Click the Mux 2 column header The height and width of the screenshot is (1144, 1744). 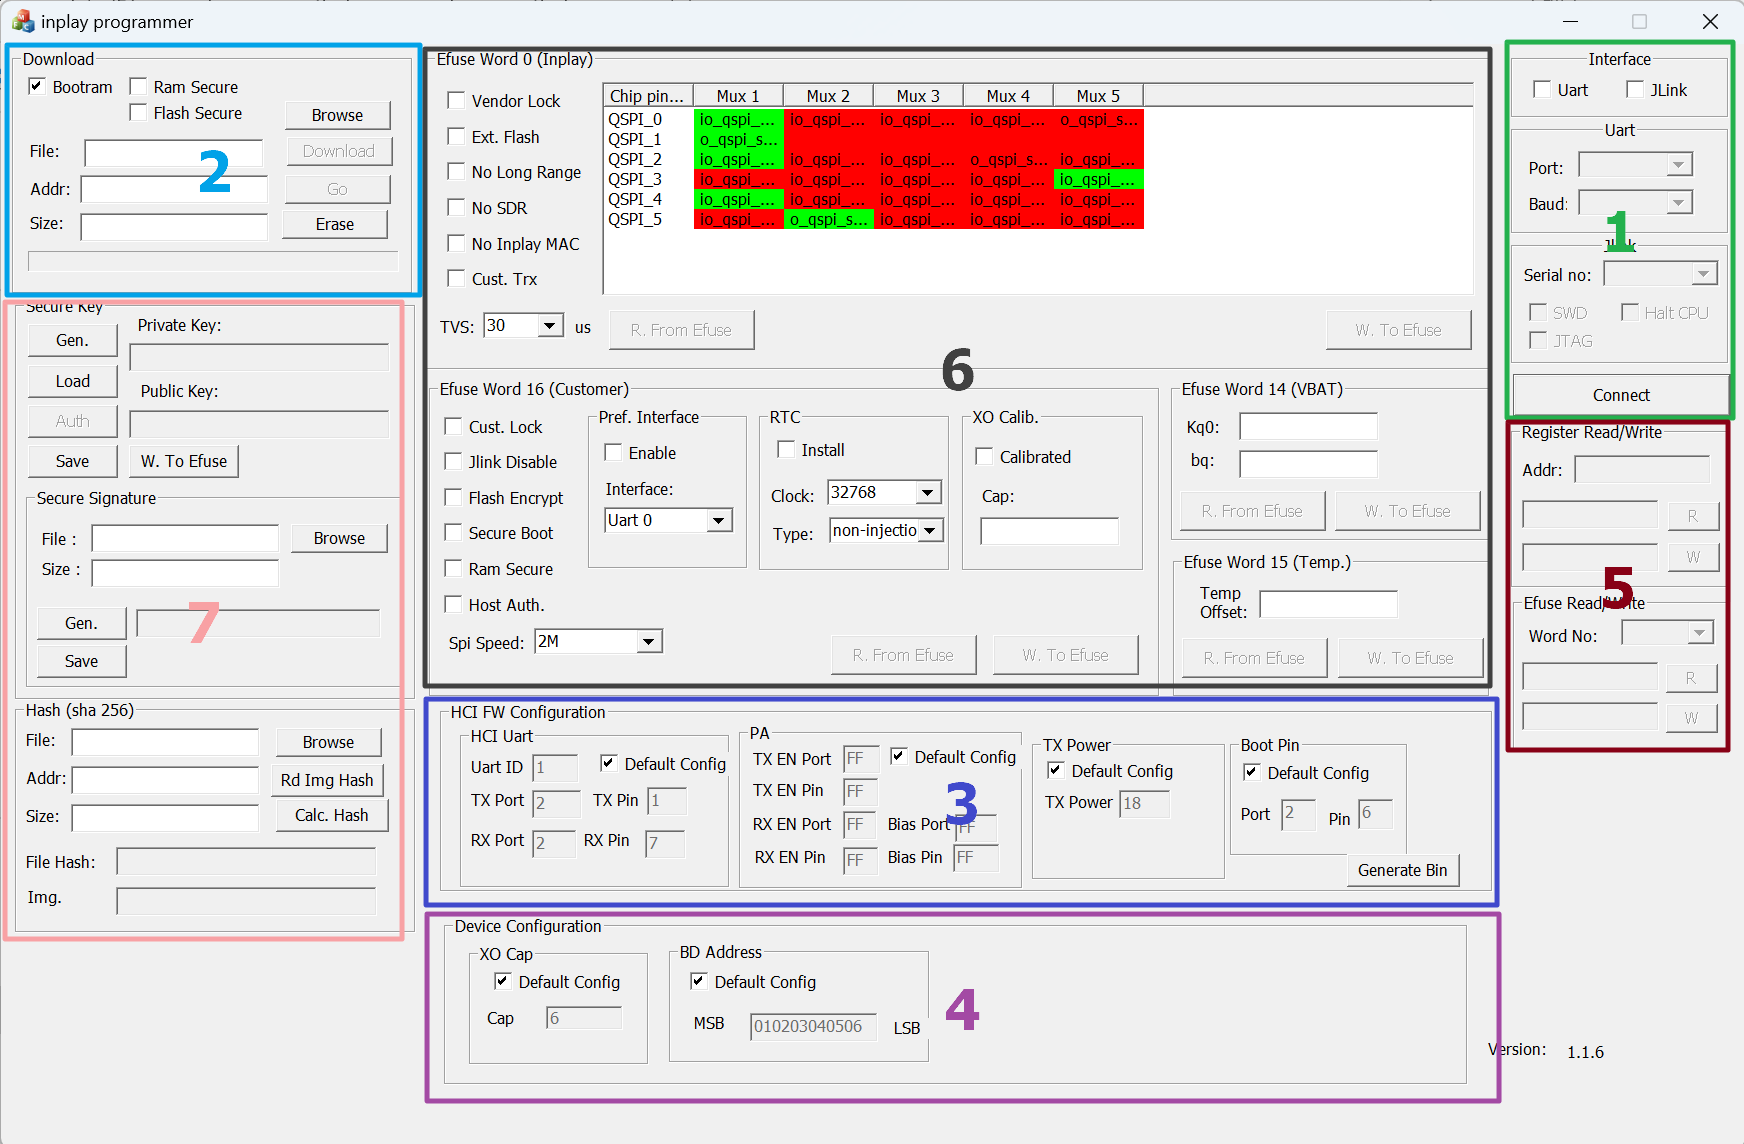(x=828, y=96)
